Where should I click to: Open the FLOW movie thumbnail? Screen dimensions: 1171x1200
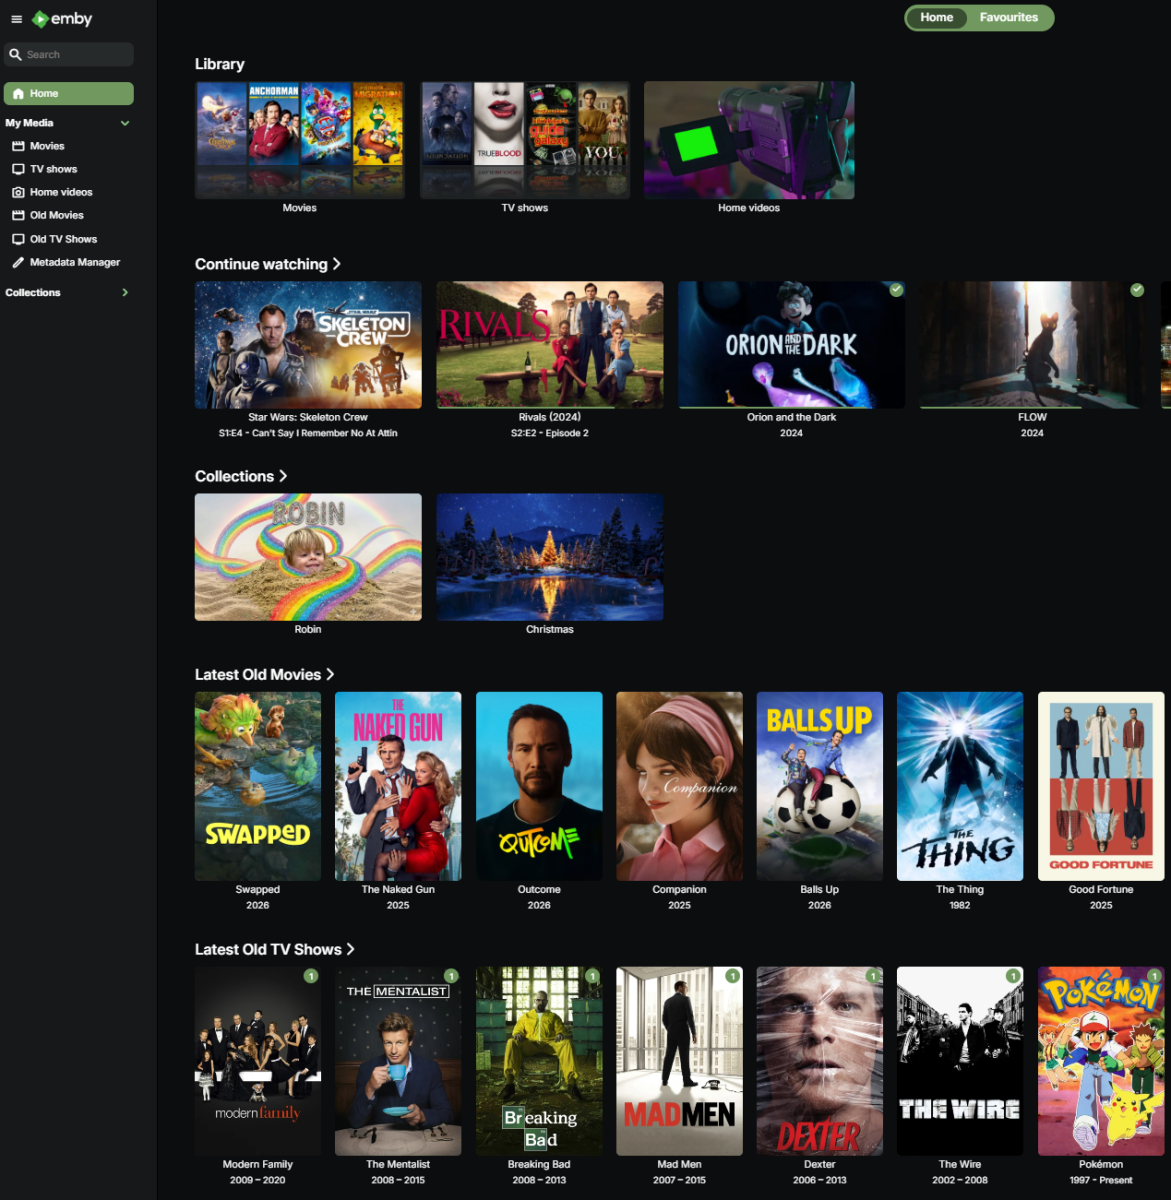point(1033,345)
